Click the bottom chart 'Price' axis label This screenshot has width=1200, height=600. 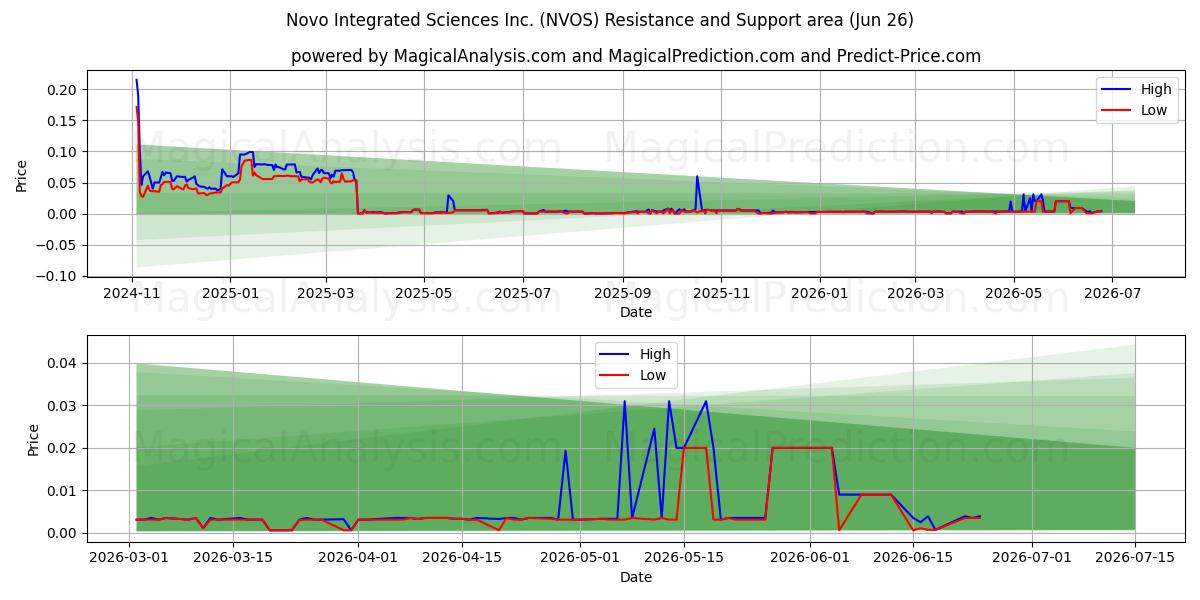click(x=34, y=439)
